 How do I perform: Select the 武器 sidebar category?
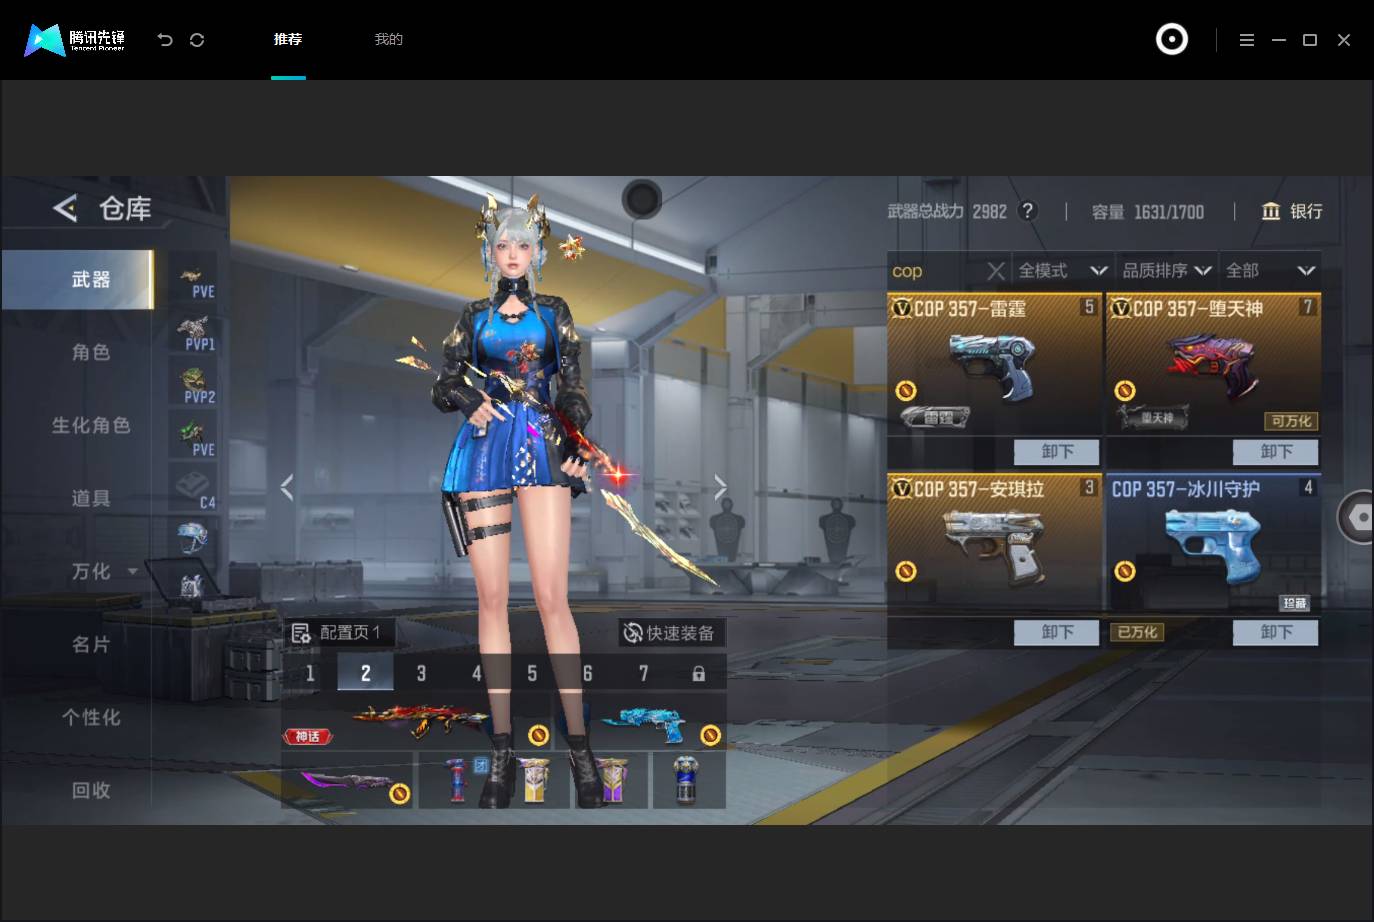click(78, 279)
